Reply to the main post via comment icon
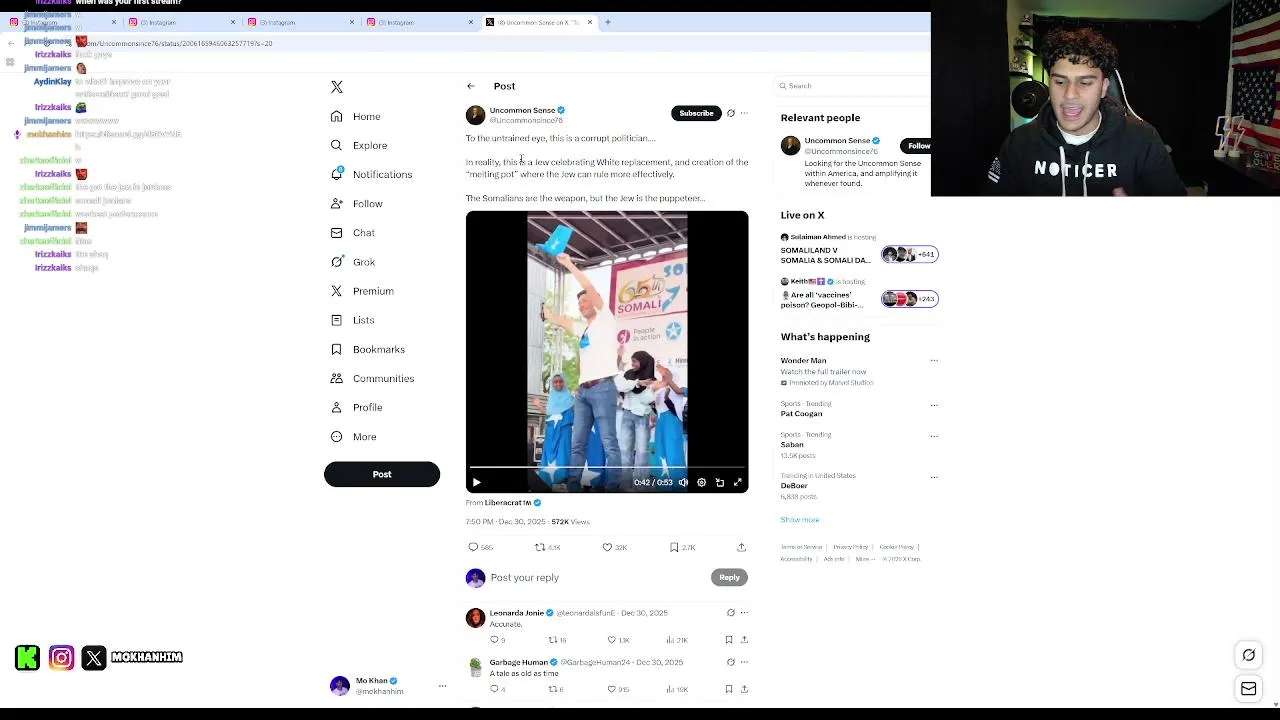Screen dimensions: 1280x720 [473, 547]
